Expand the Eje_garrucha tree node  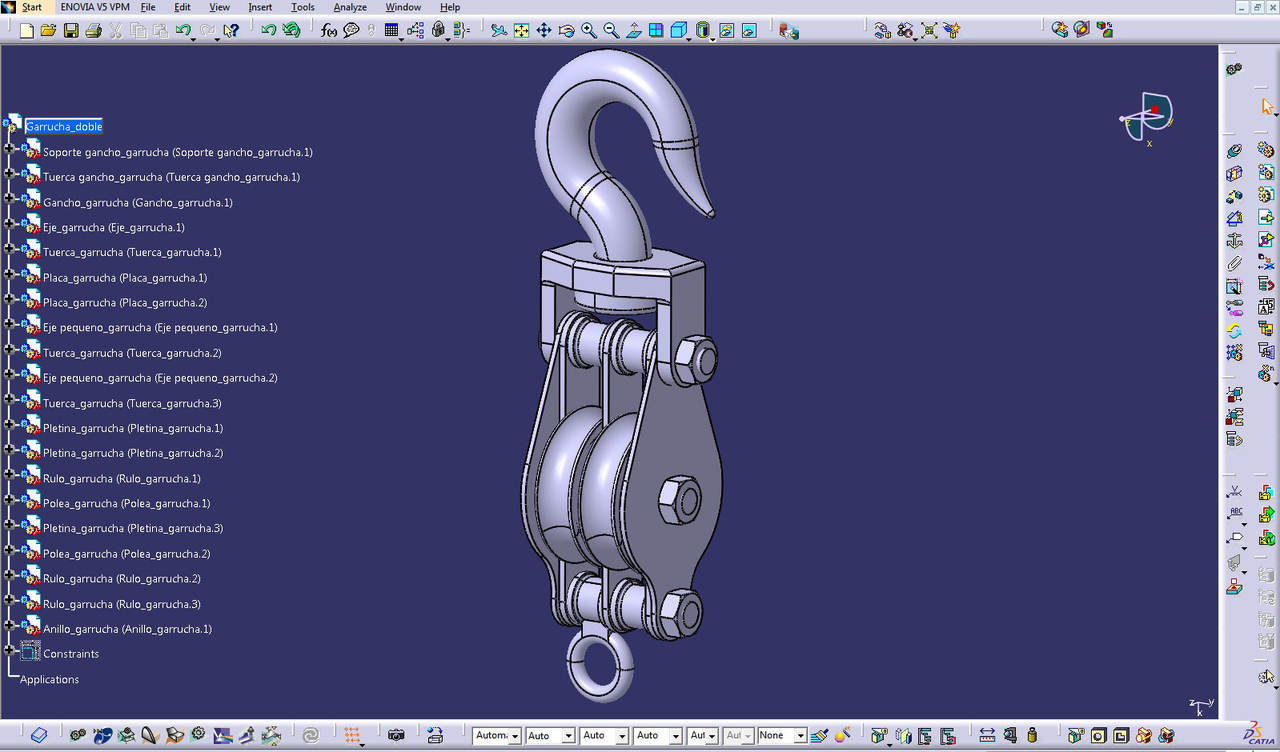[10, 223]
